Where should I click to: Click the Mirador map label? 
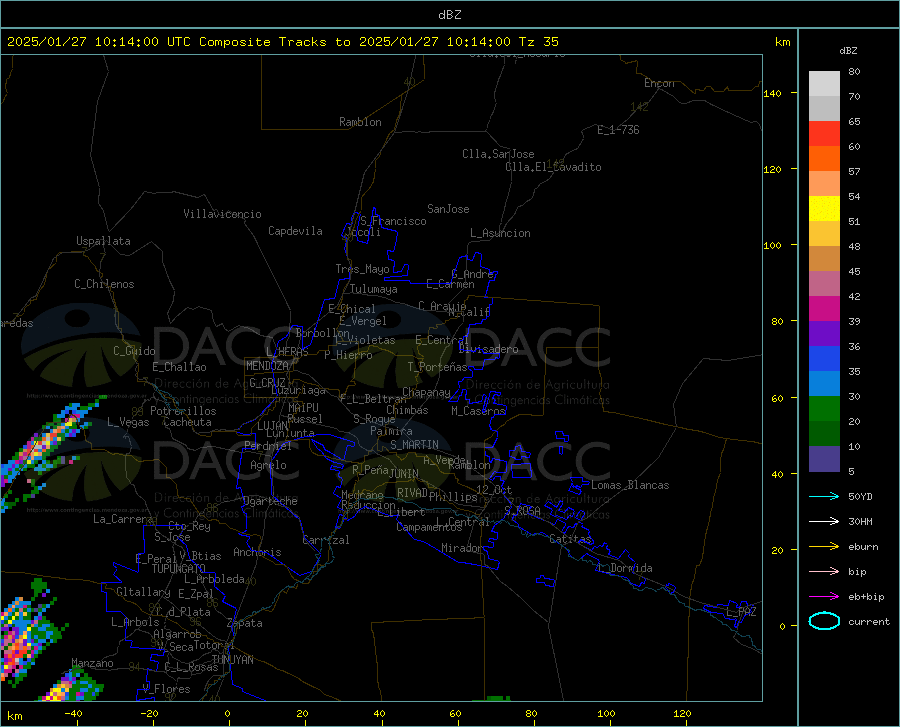(x=462, y=549)
